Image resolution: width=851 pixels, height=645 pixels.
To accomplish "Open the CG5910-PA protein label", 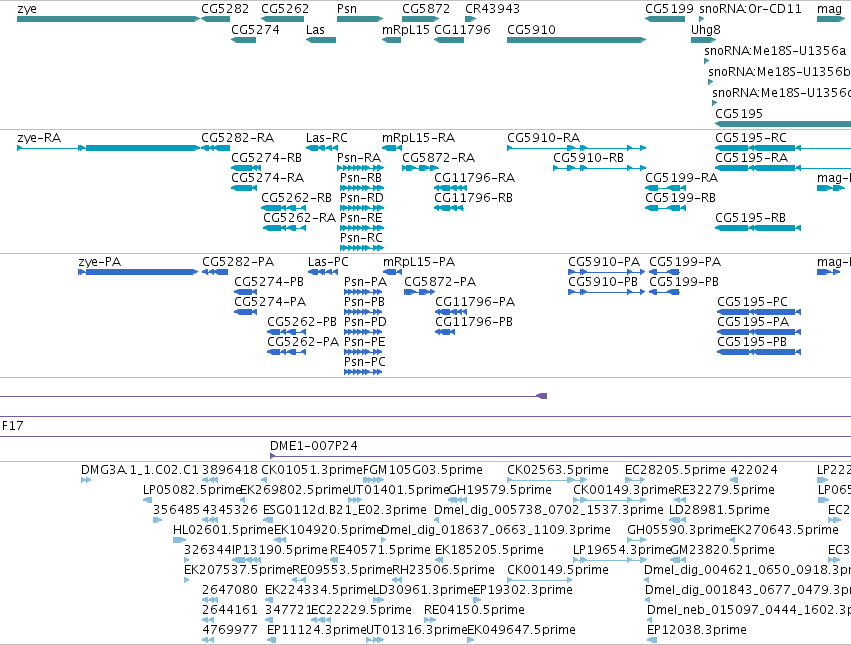I will [604, 262].
